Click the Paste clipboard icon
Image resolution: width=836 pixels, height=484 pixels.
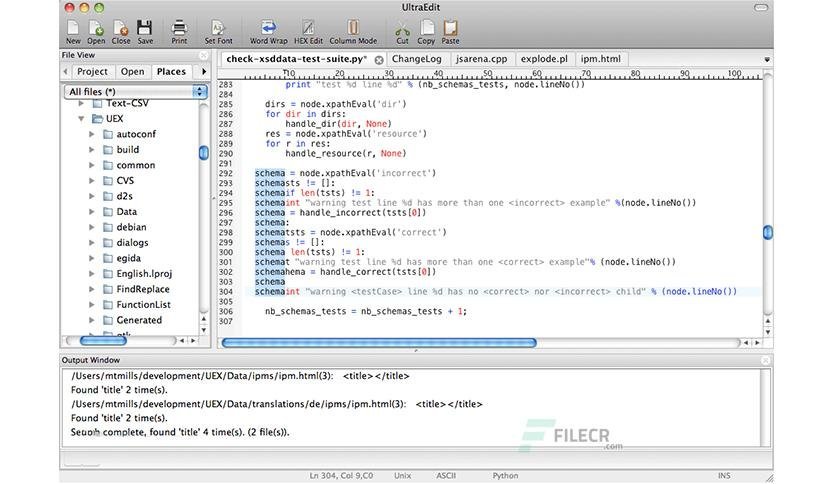450,28
